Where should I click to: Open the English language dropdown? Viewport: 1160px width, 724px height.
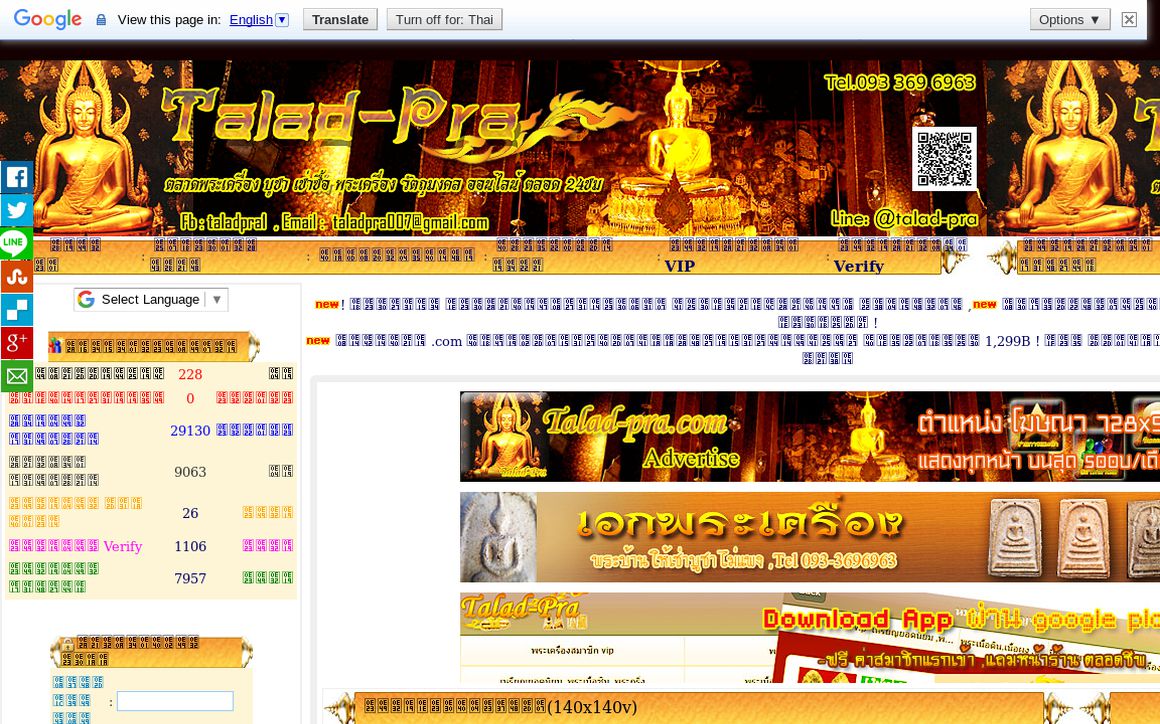click(258, 19)
